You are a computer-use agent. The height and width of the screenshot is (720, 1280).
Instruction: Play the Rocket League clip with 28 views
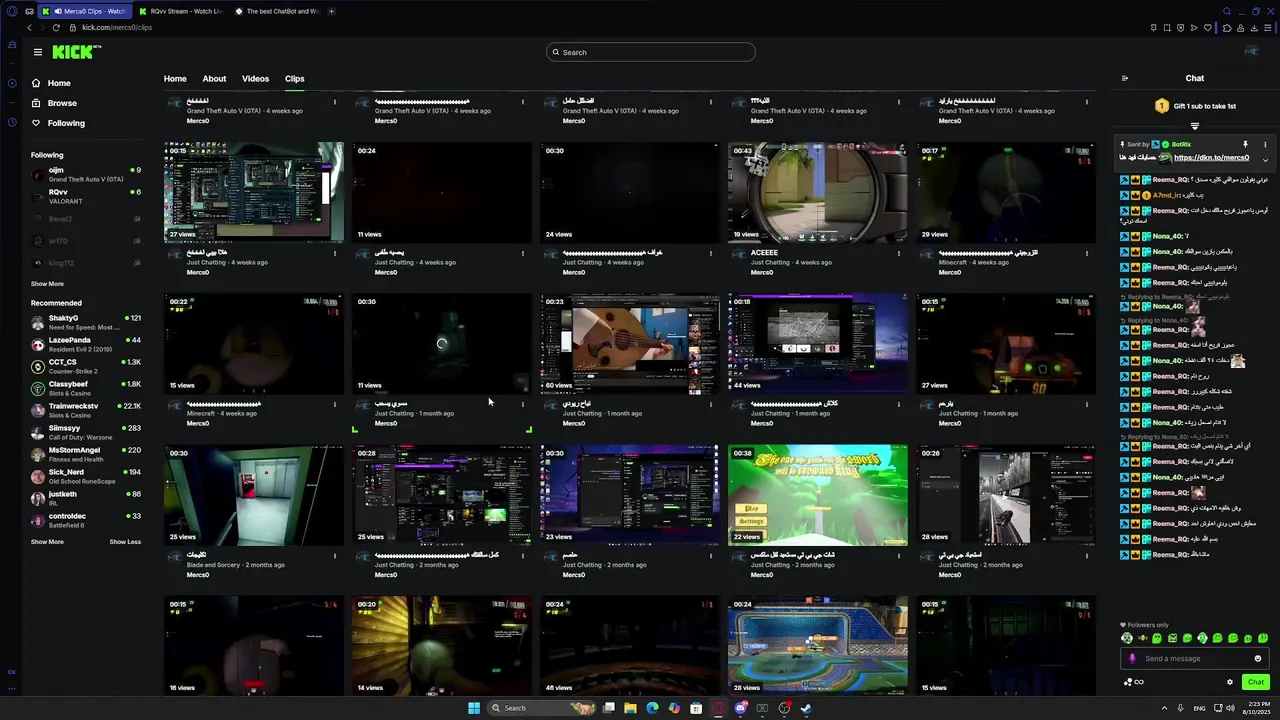[x=817, y=646]
